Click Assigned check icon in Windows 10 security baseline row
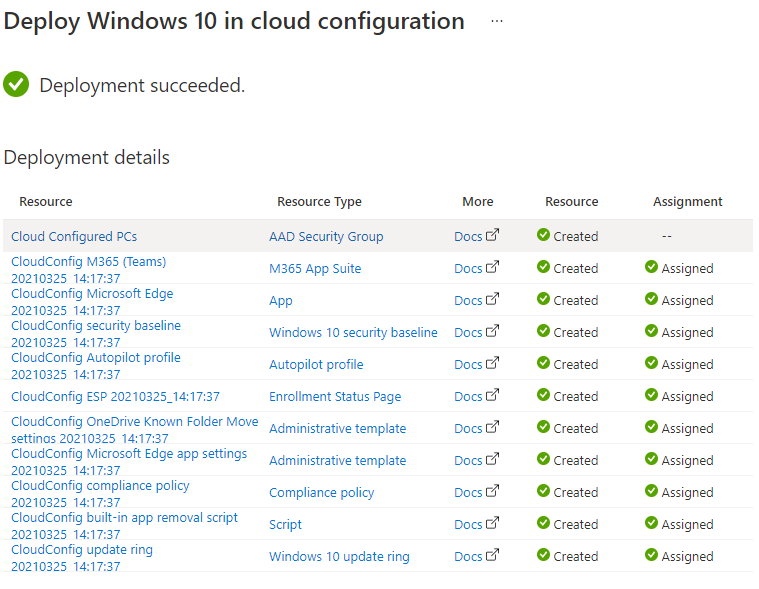This screenshot has width=759, height=589. click(651, 331)
